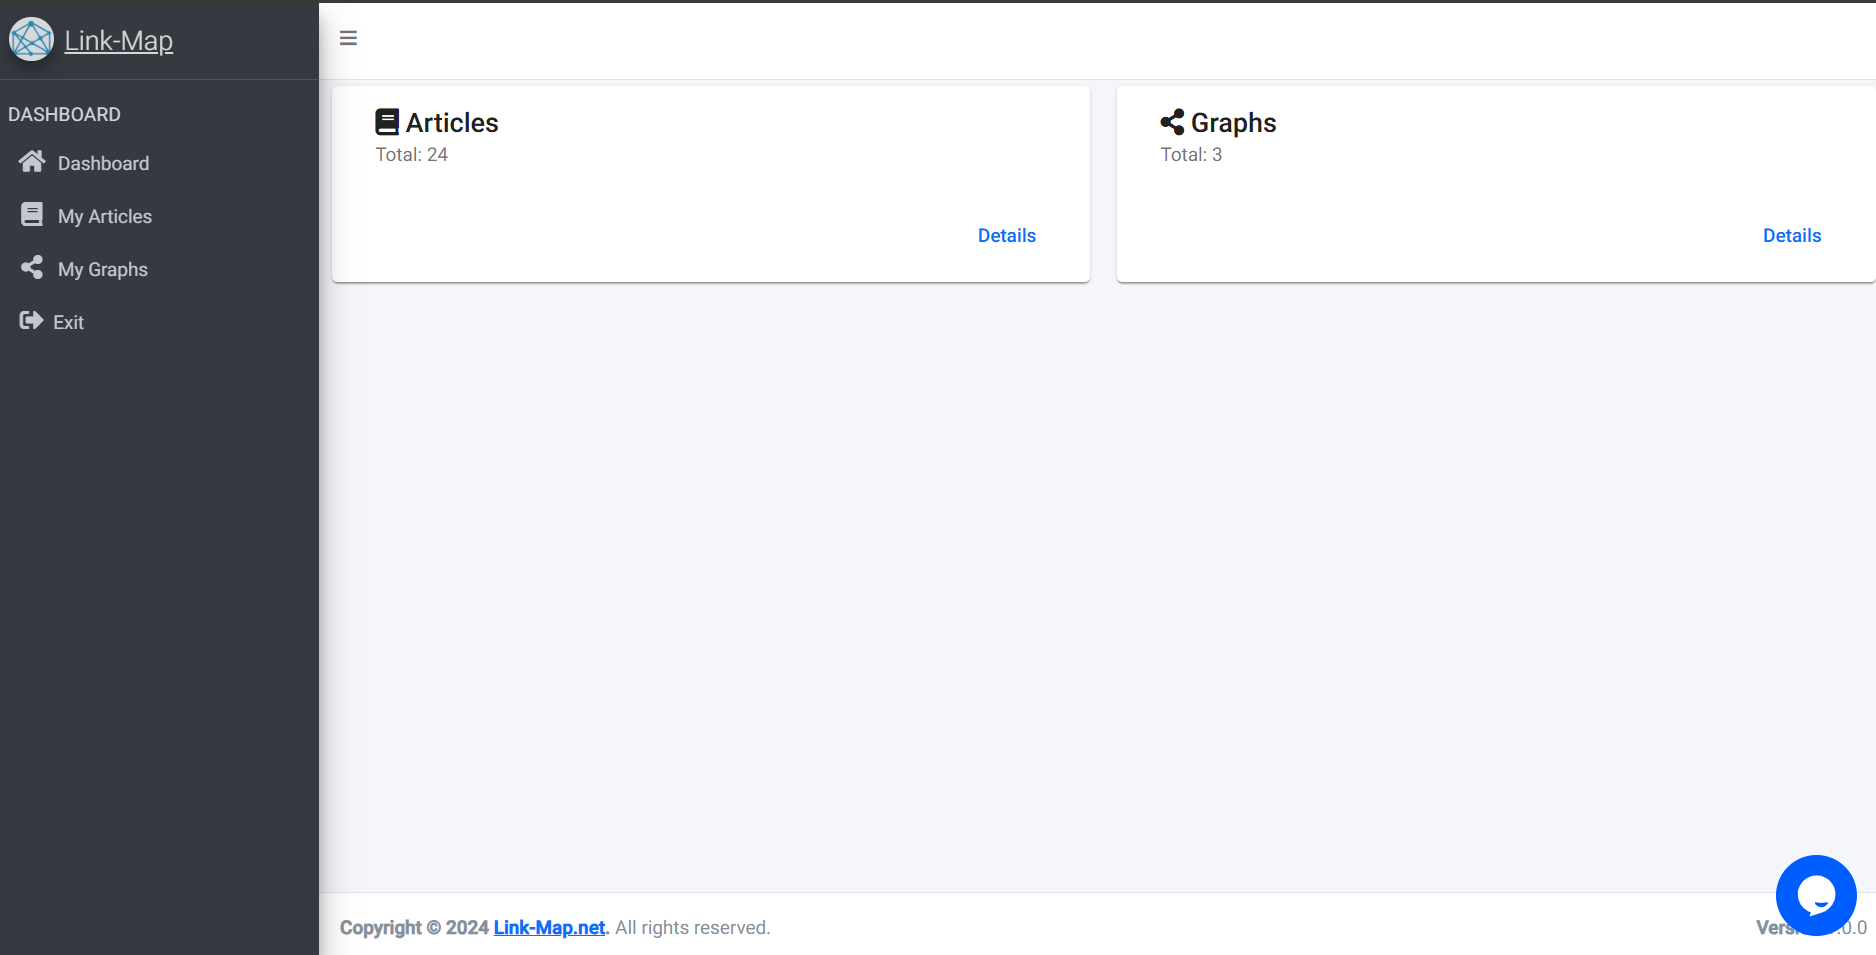Click 'All rights reserved.' footer text
Viewport: 1876px width, 955px height.
pos(692,928)
